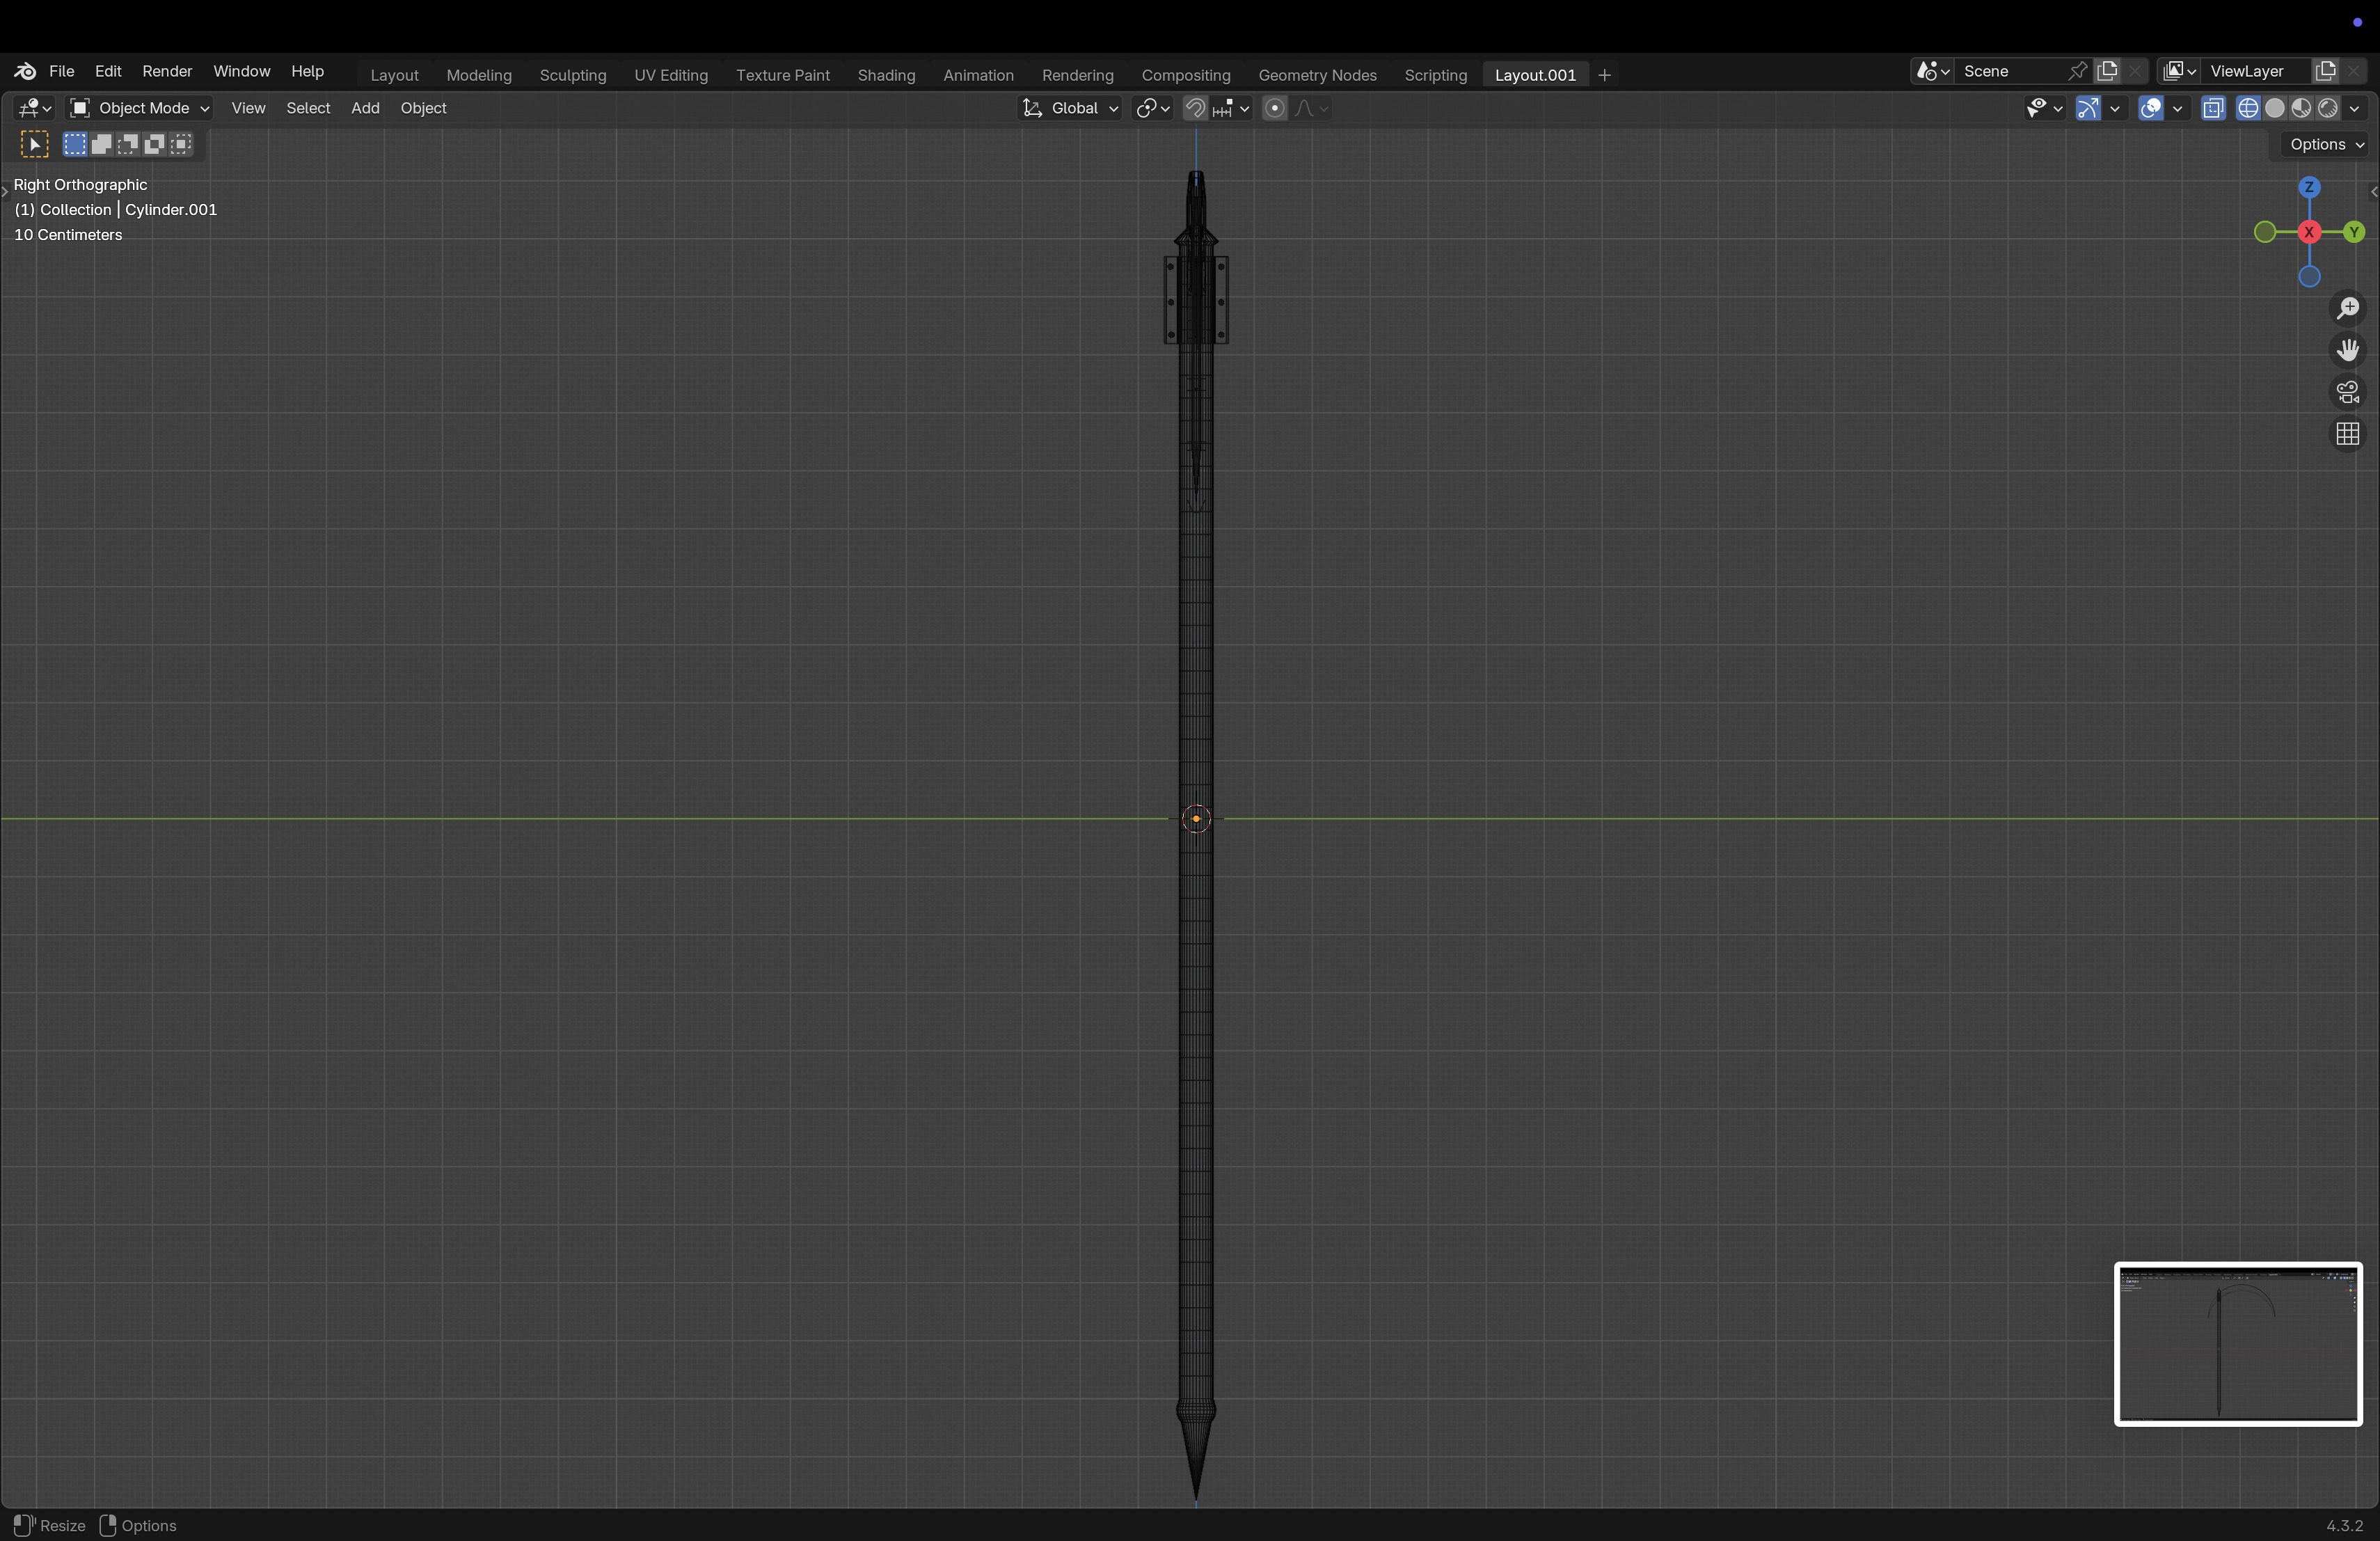Screen dimensions: 2380x1541
Task: Click the Add View Layer copy icon
Action: pos(2325,71)
